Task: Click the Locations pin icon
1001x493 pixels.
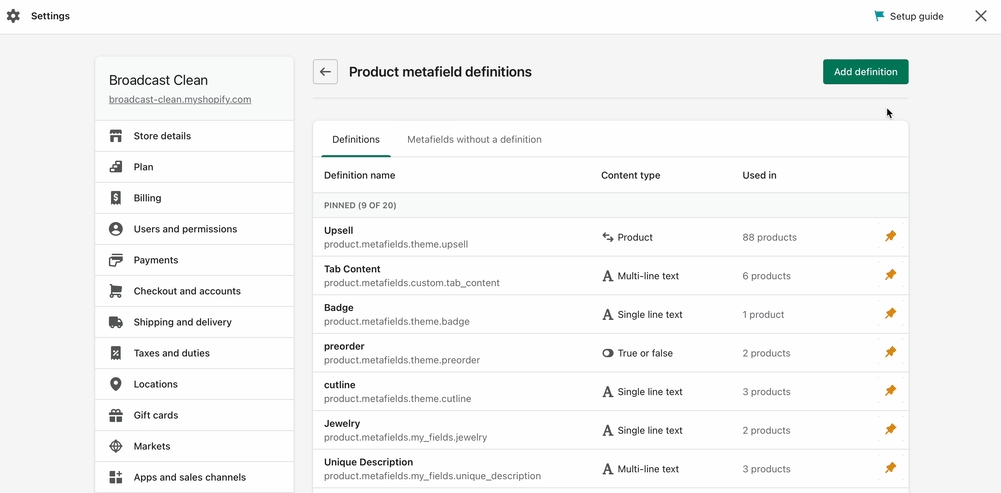Action: coord(116,384)
